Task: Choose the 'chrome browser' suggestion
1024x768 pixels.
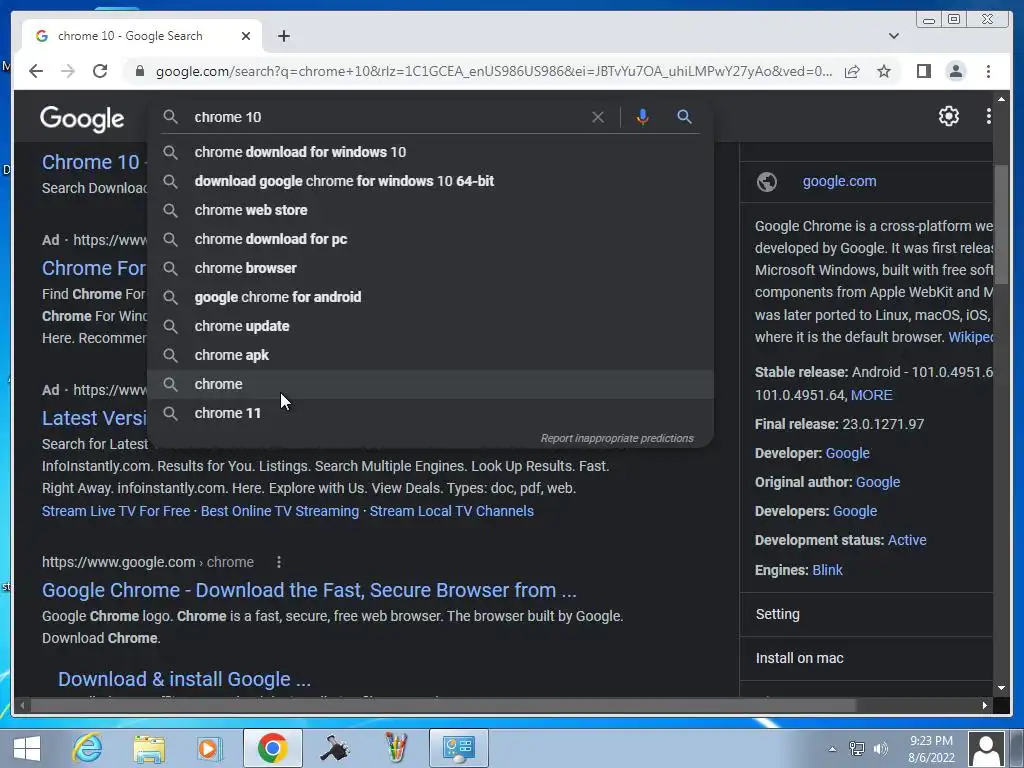Action: tap(431, 268)
